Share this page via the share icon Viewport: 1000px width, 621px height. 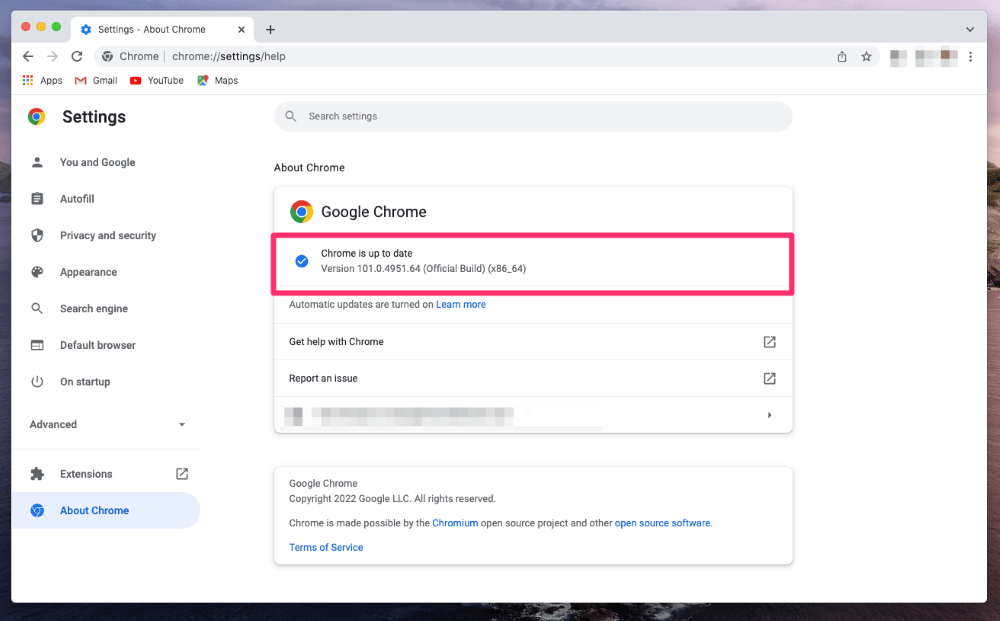pyautogui.click(x=842, y=57)
